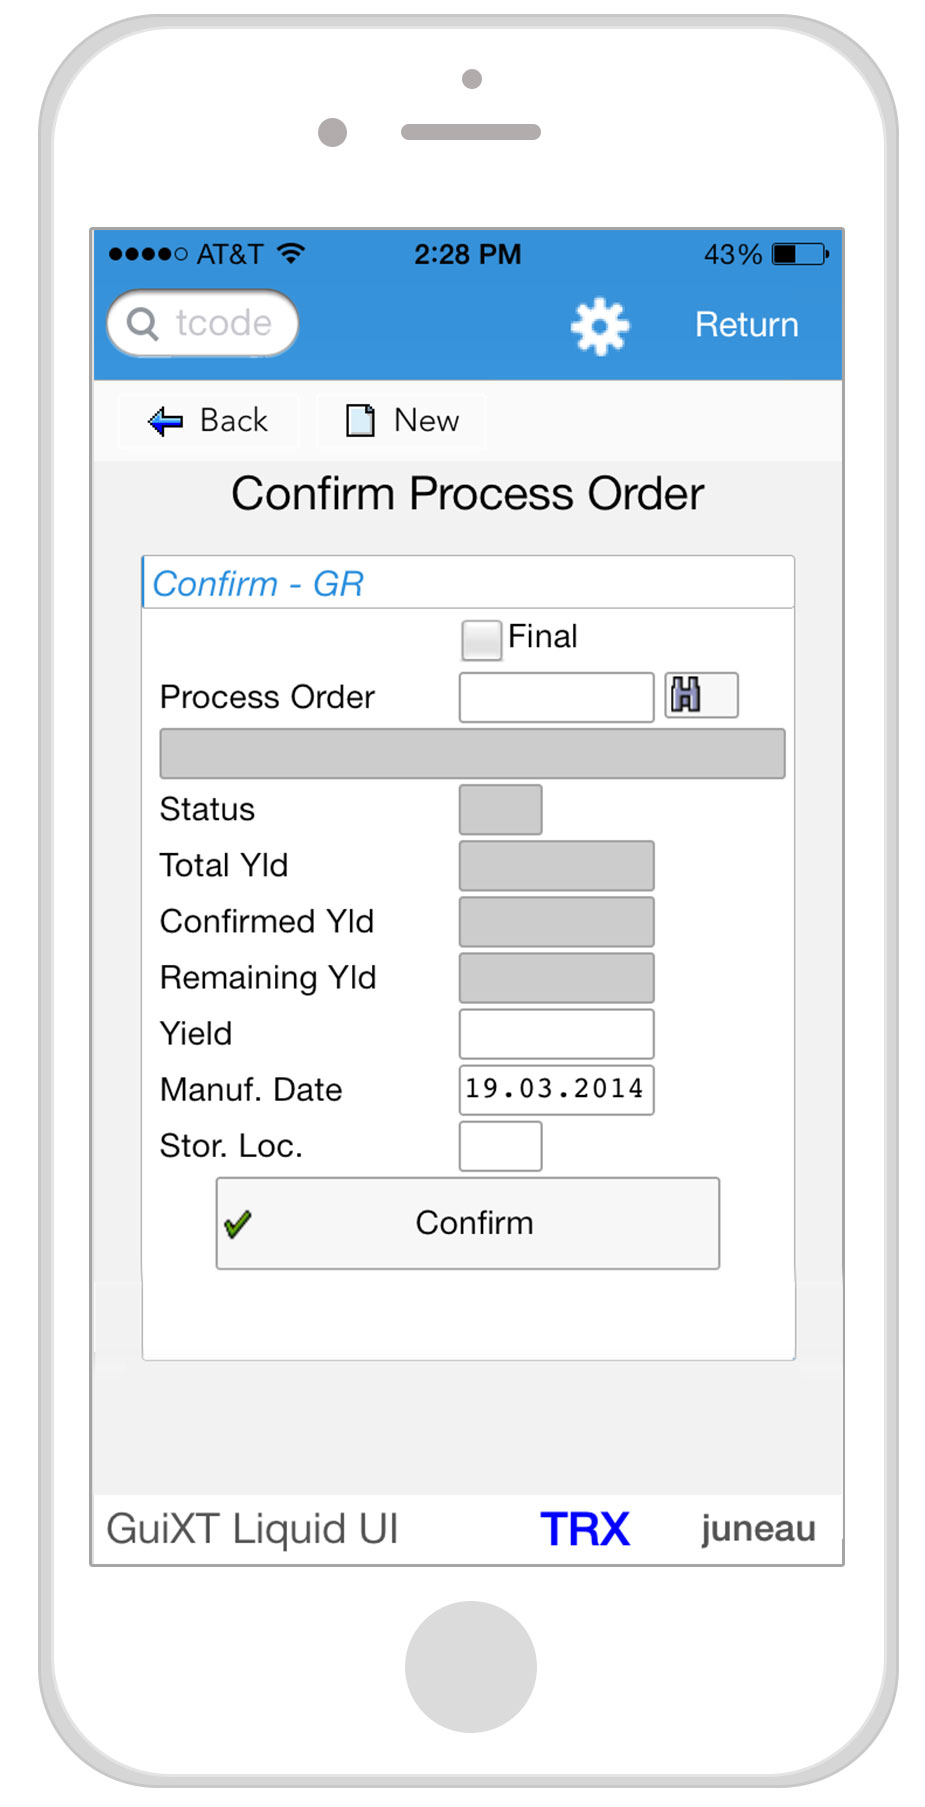This screenshot has width=925, height=1807.
Task: Click the green checkmark on Confirm button
Action: (238, 1224)
